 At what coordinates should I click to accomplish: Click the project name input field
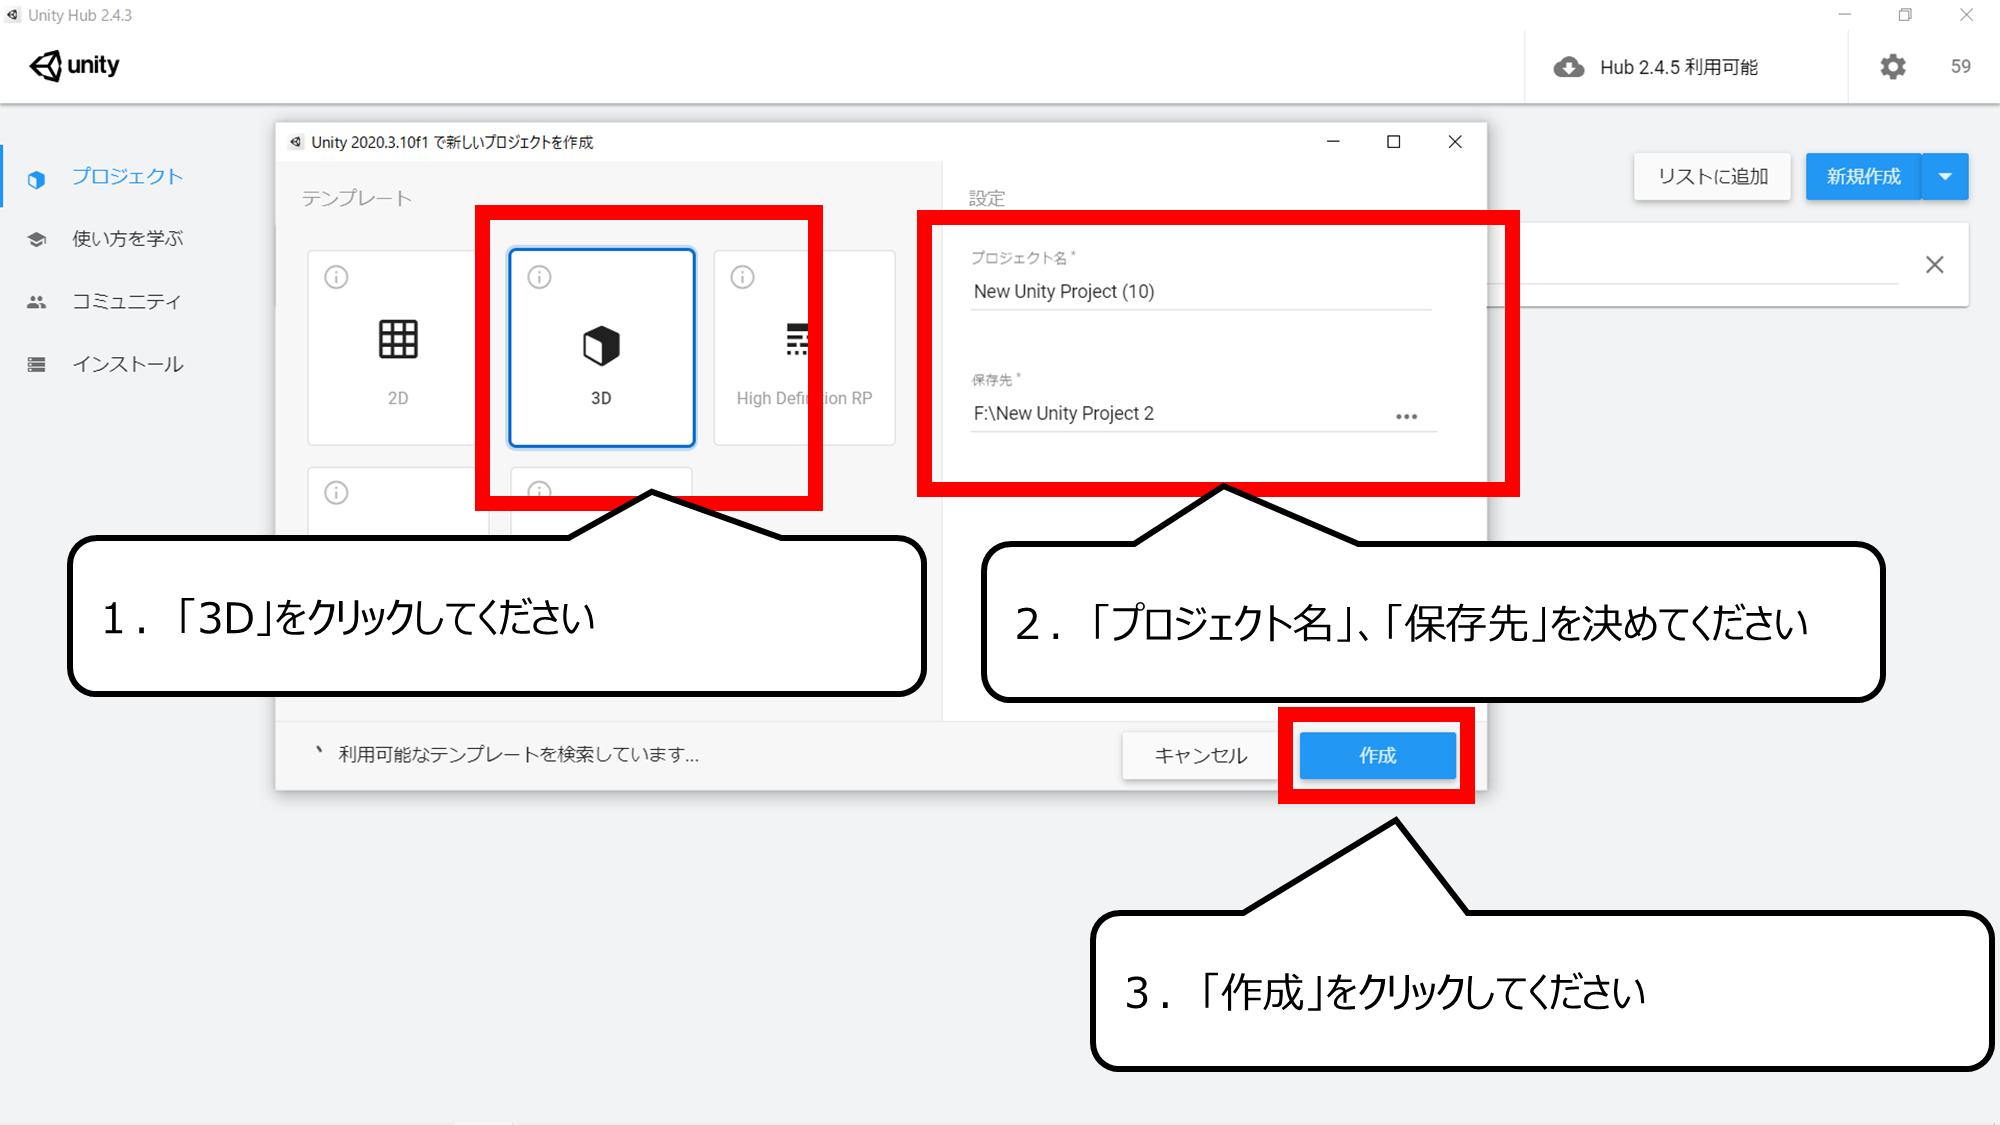coord(1200,292)
